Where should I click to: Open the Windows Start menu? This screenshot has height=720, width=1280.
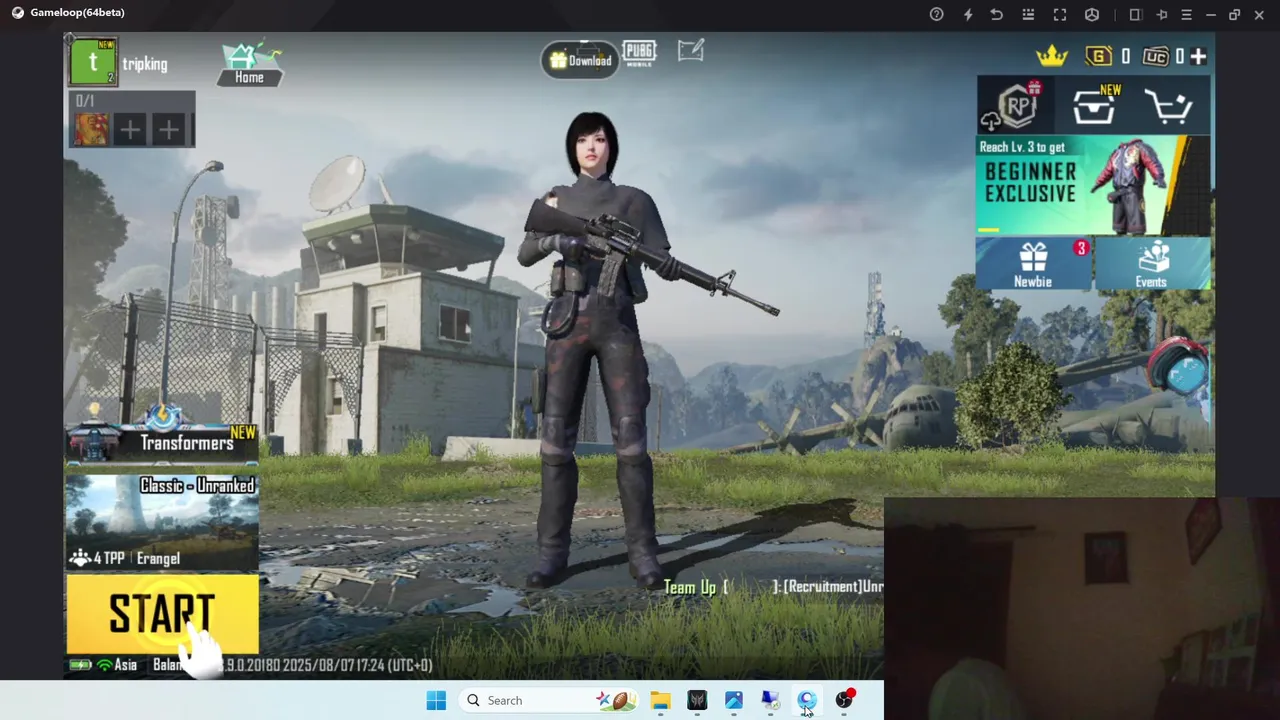[436, 700]
